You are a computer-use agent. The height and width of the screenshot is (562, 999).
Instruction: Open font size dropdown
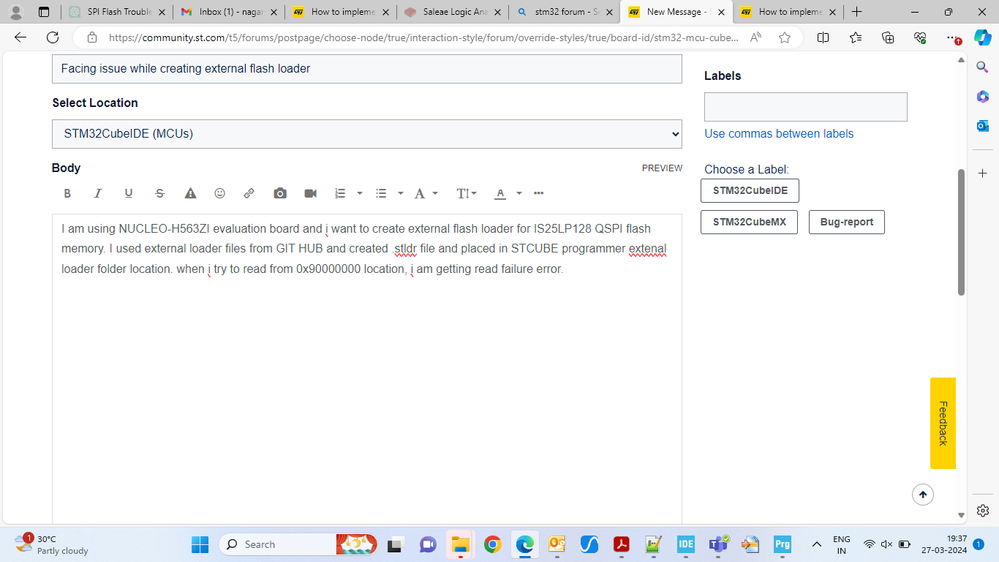click(x=466, y=193)
